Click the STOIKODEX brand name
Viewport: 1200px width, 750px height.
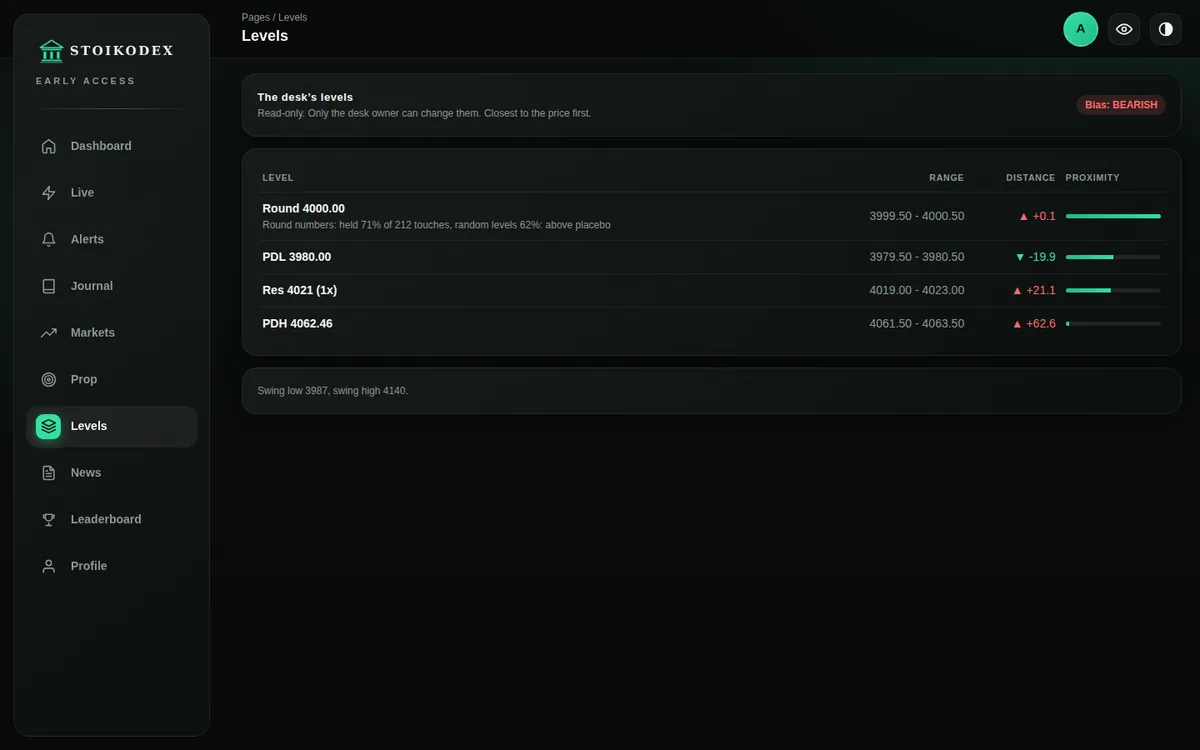pos(121,50)
